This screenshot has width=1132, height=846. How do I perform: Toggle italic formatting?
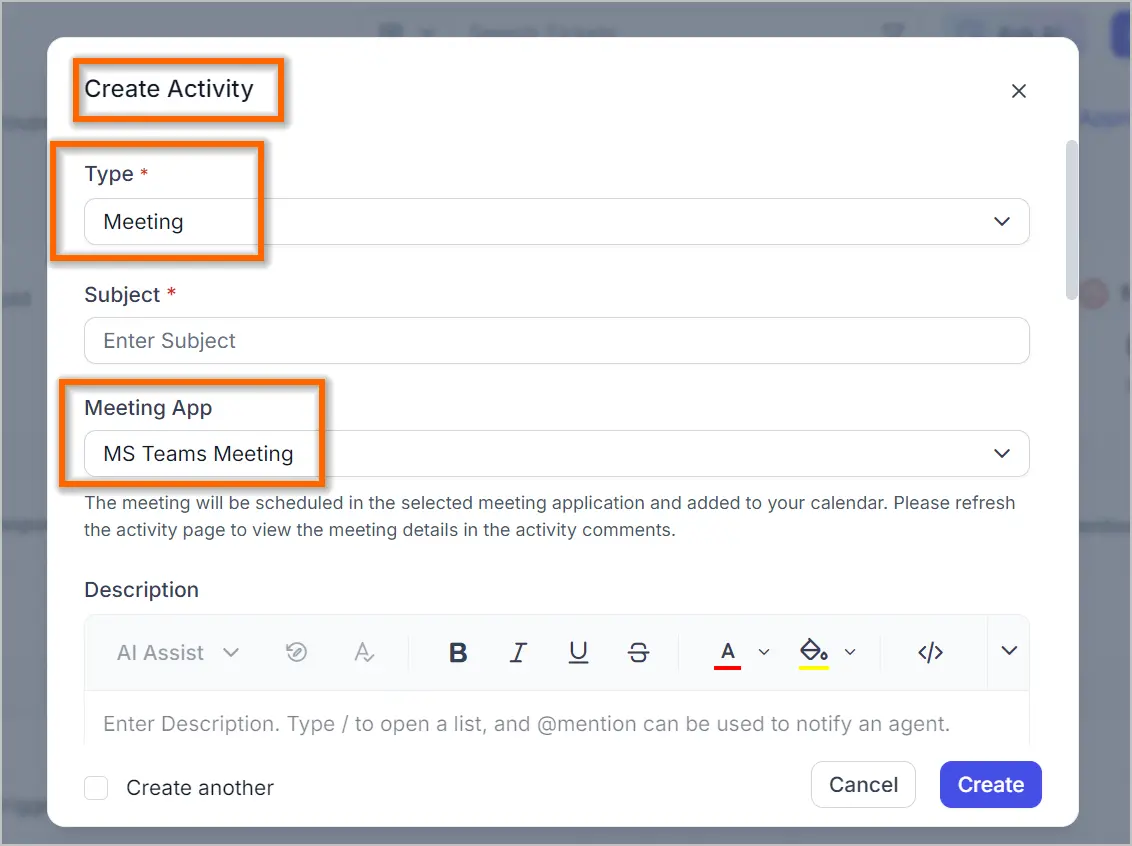tap(518, 653)
